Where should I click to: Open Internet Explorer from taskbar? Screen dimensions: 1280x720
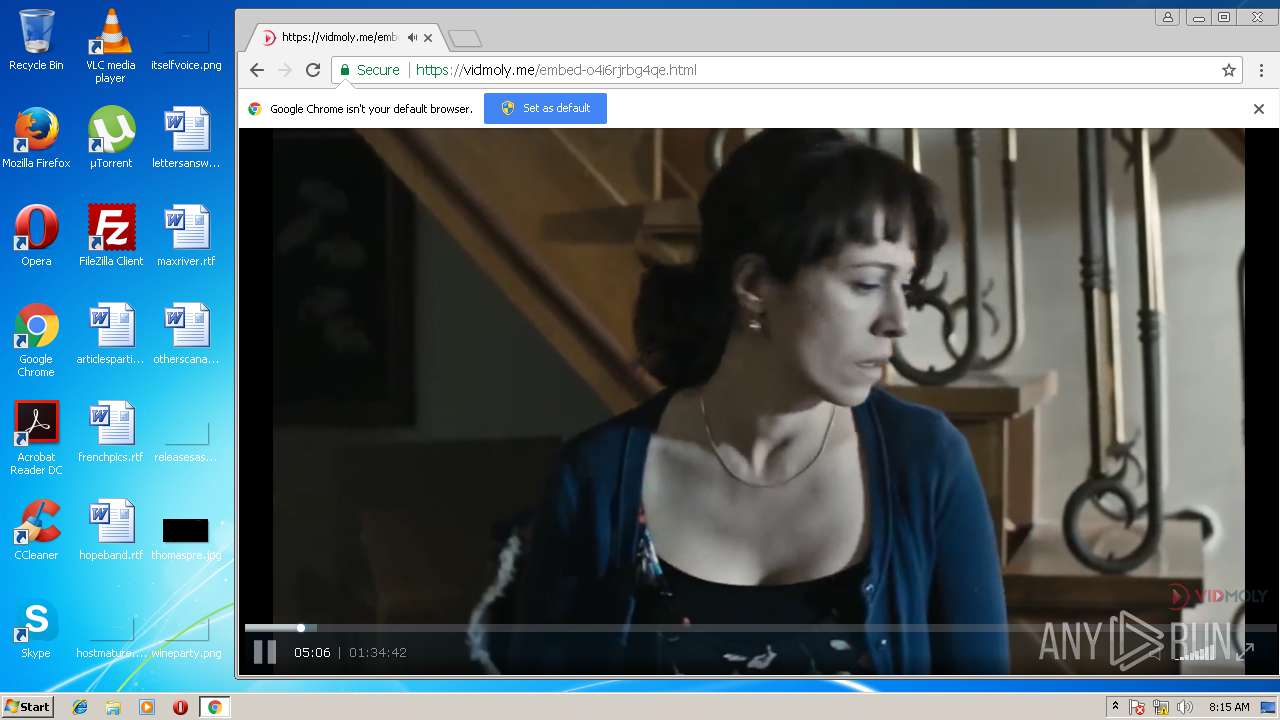(80, 707)
